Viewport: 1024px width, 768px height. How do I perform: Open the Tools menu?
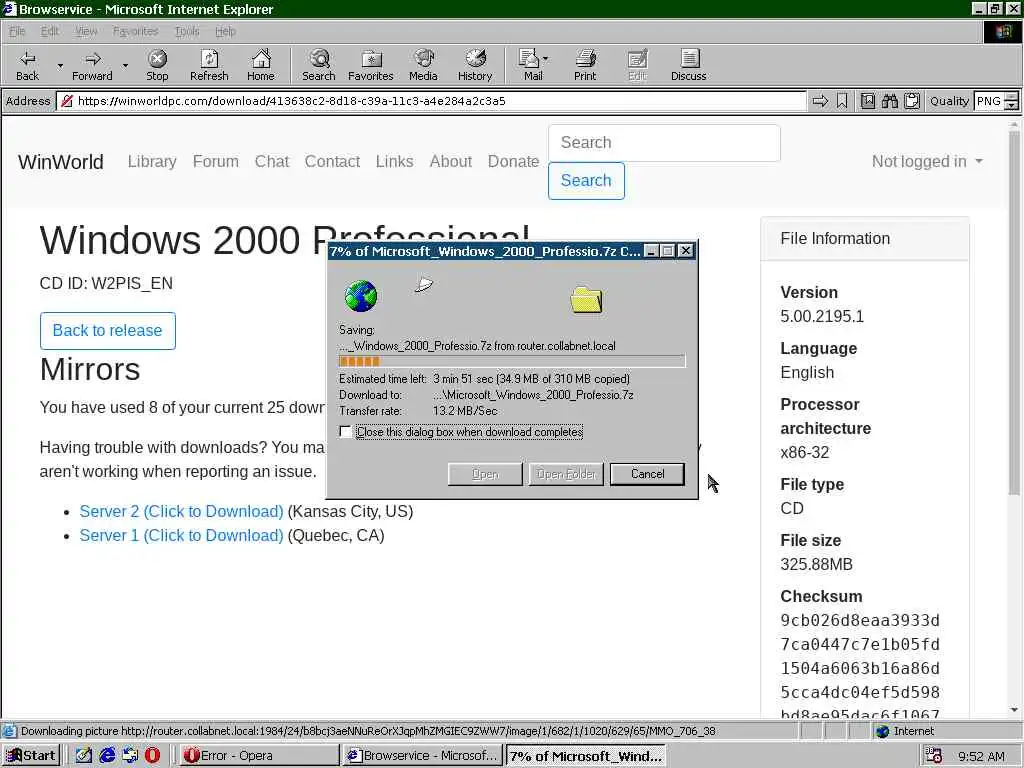click(x=187, y=31)
